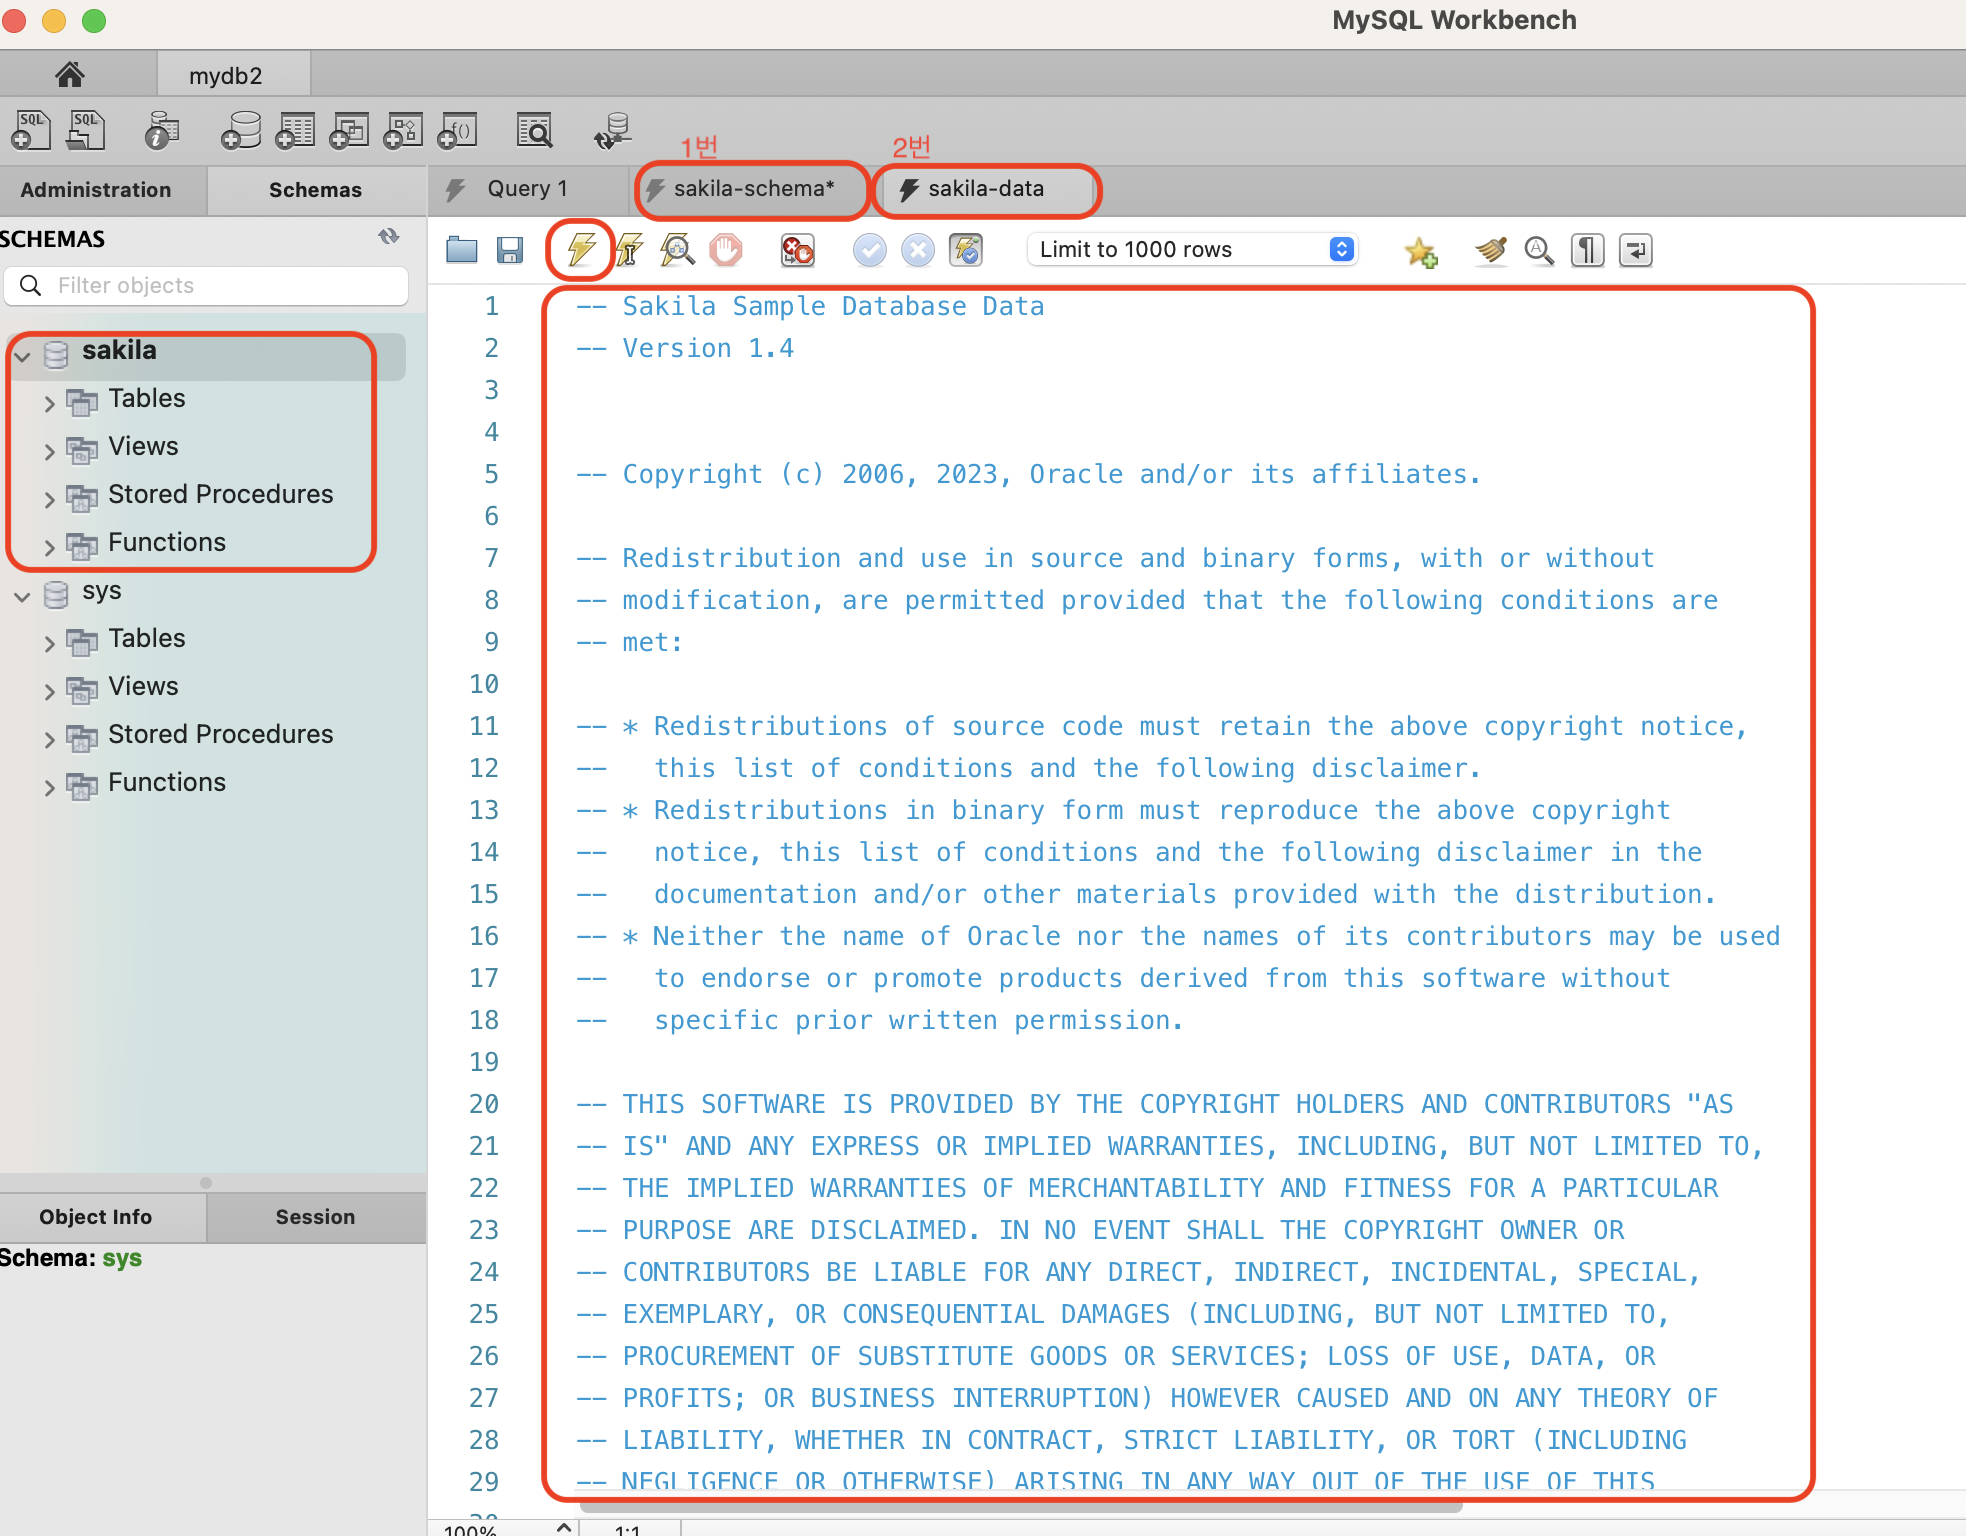Toggle word wrapping button in editor toolbar
This screenshot has height=1536, width=1966.
1636,250
